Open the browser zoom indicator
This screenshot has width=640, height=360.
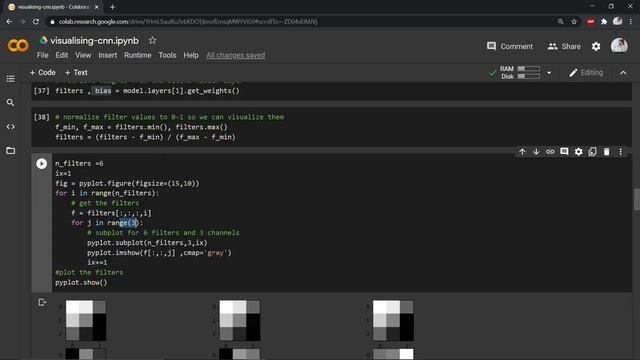point(560,21)
